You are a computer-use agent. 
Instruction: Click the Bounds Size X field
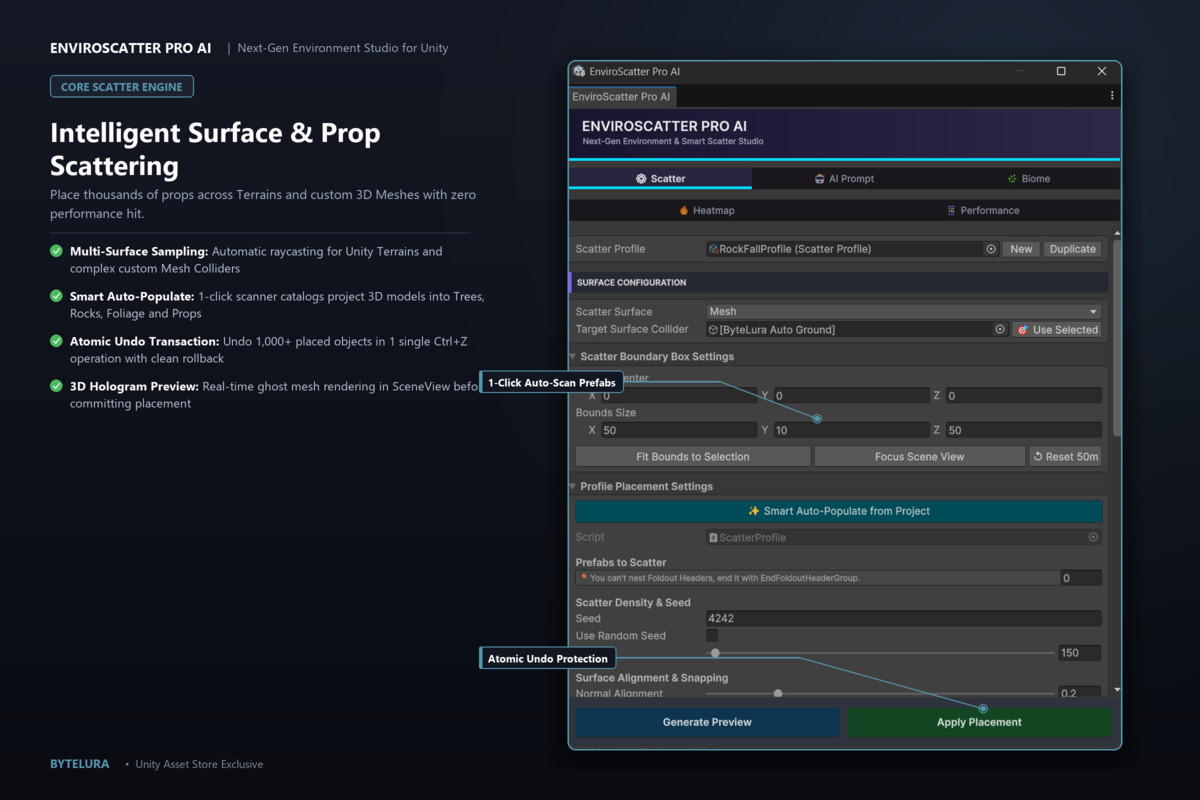[679, 430]
